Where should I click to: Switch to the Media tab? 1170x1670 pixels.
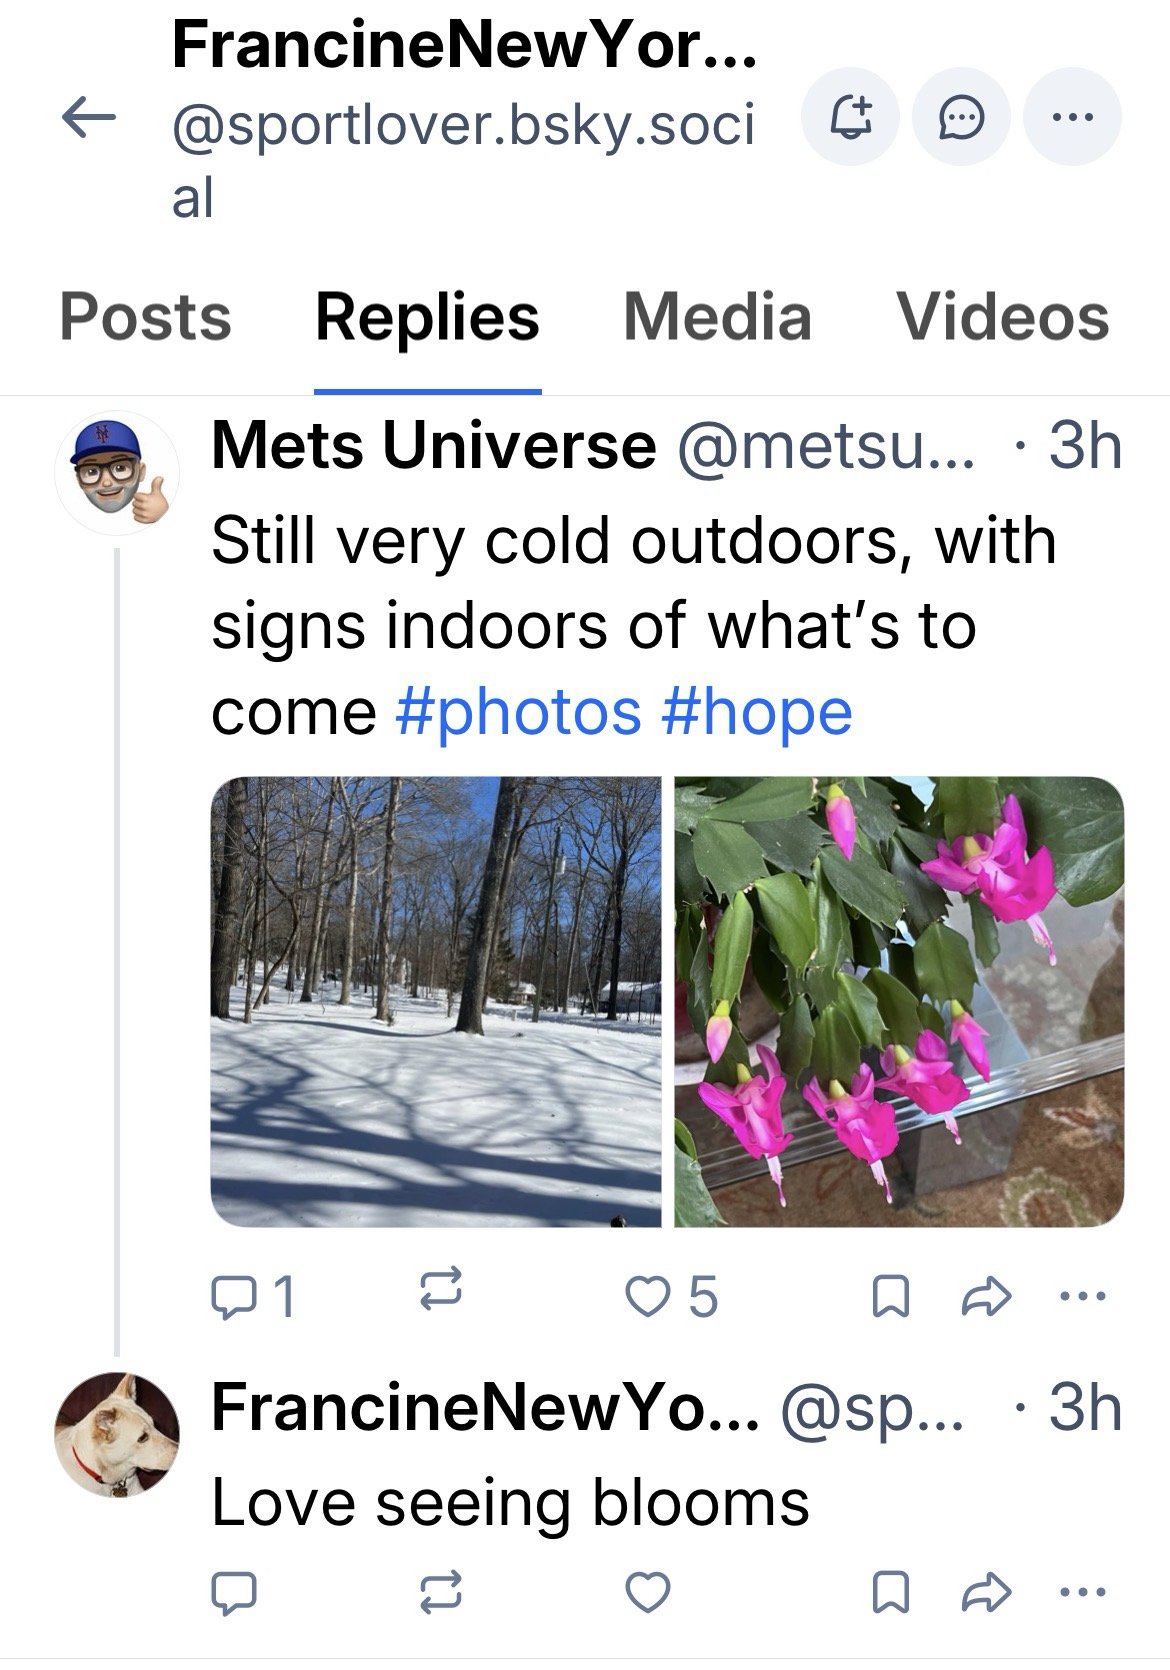coord(717,318)
